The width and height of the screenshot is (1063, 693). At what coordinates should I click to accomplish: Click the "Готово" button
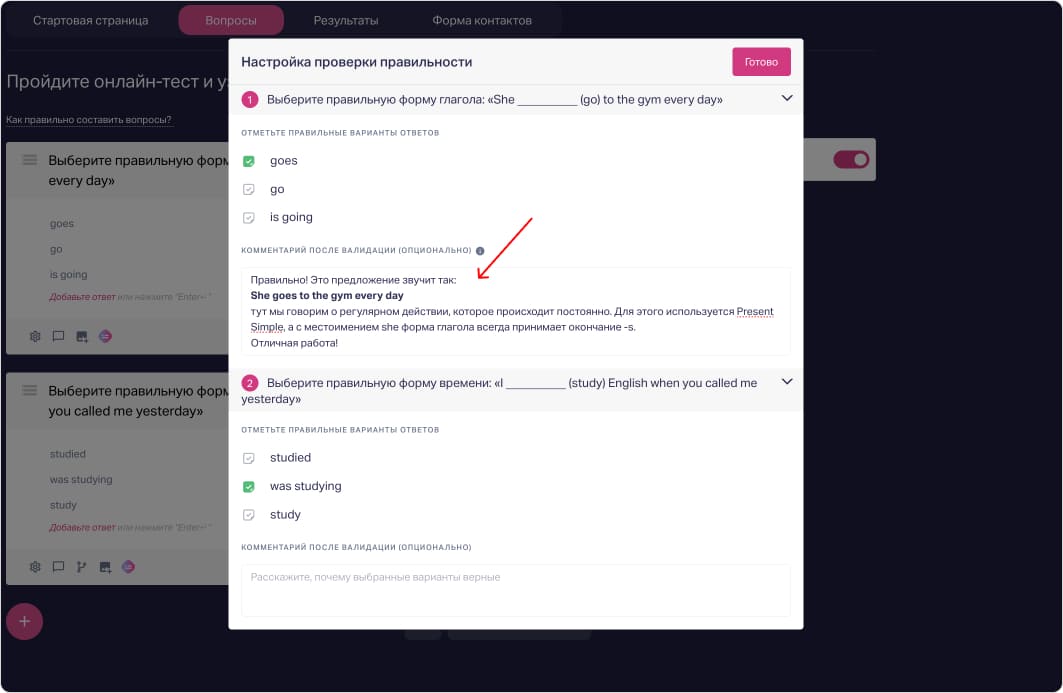click(761, 62)
